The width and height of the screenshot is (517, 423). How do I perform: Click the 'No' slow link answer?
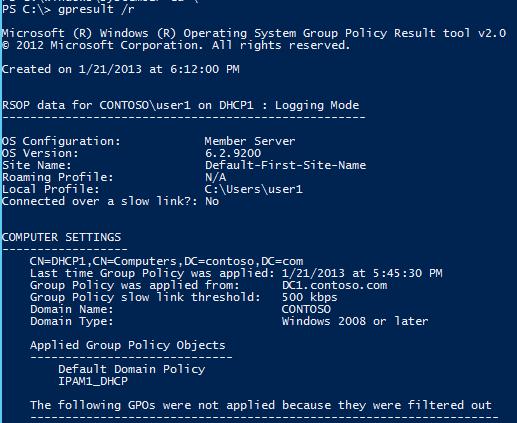[x=212, y=201]
